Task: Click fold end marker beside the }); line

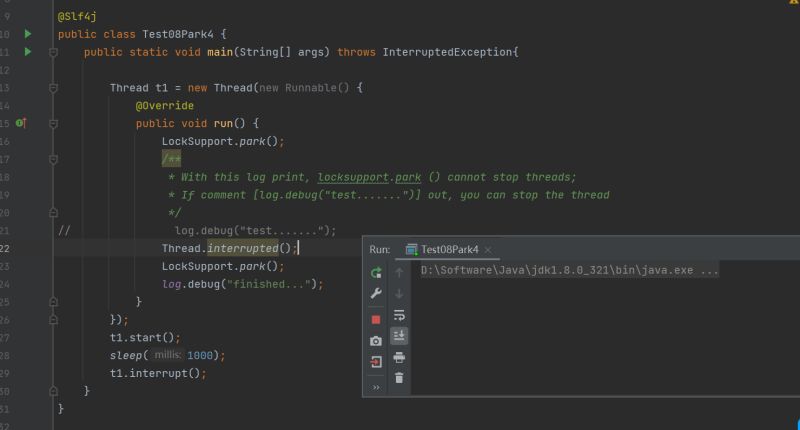Action: point(53,320)
